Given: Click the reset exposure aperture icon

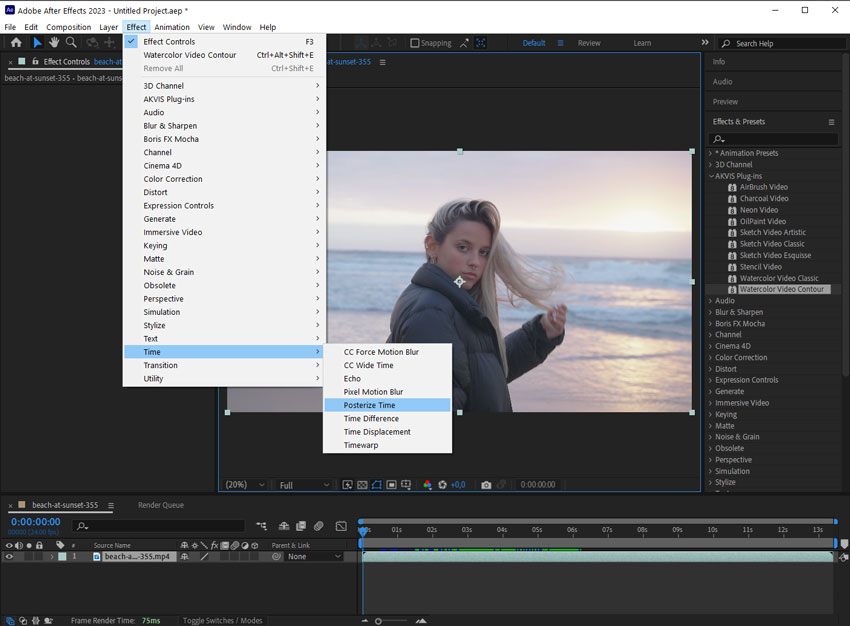Looking at the screenshot, I should (x=442, y=485).
